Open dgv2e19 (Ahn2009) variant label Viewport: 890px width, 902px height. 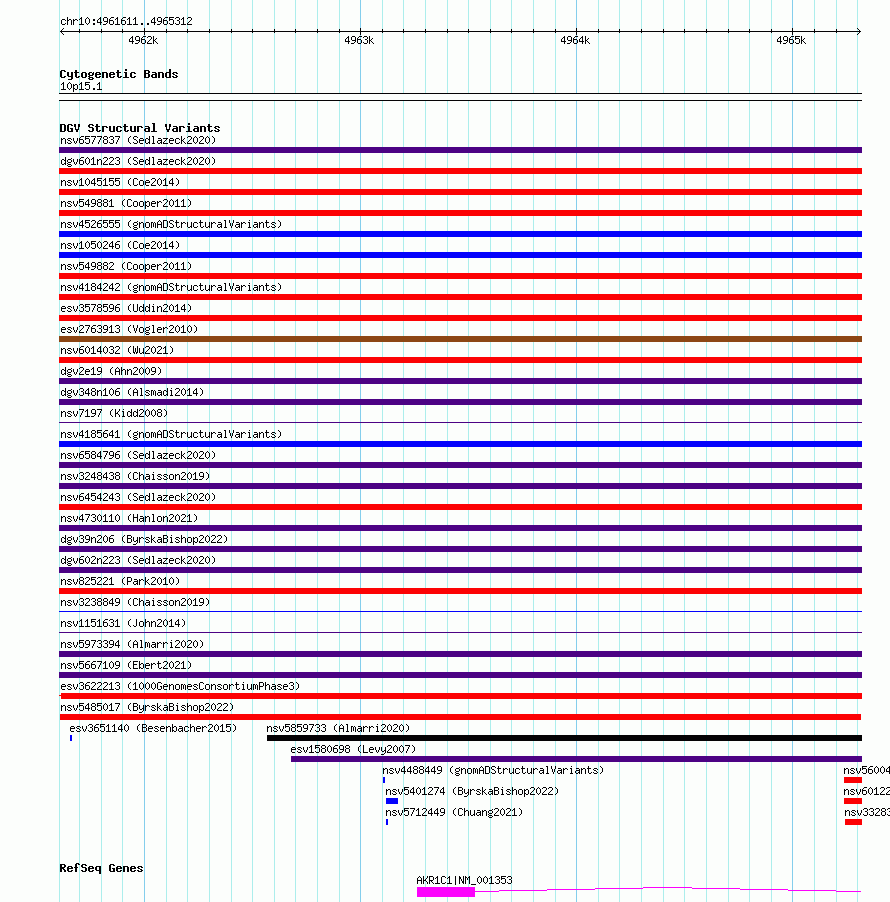coord(111,371)
